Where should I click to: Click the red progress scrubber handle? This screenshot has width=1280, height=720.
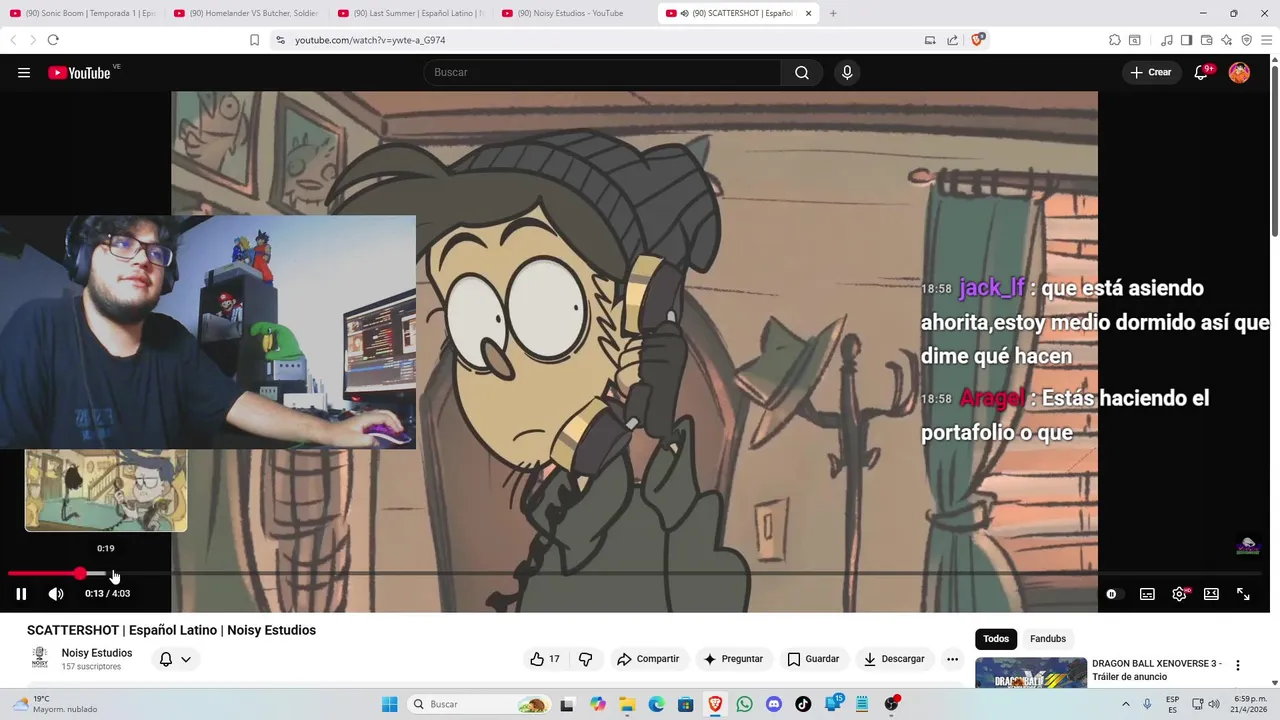(x=80, y=574)
